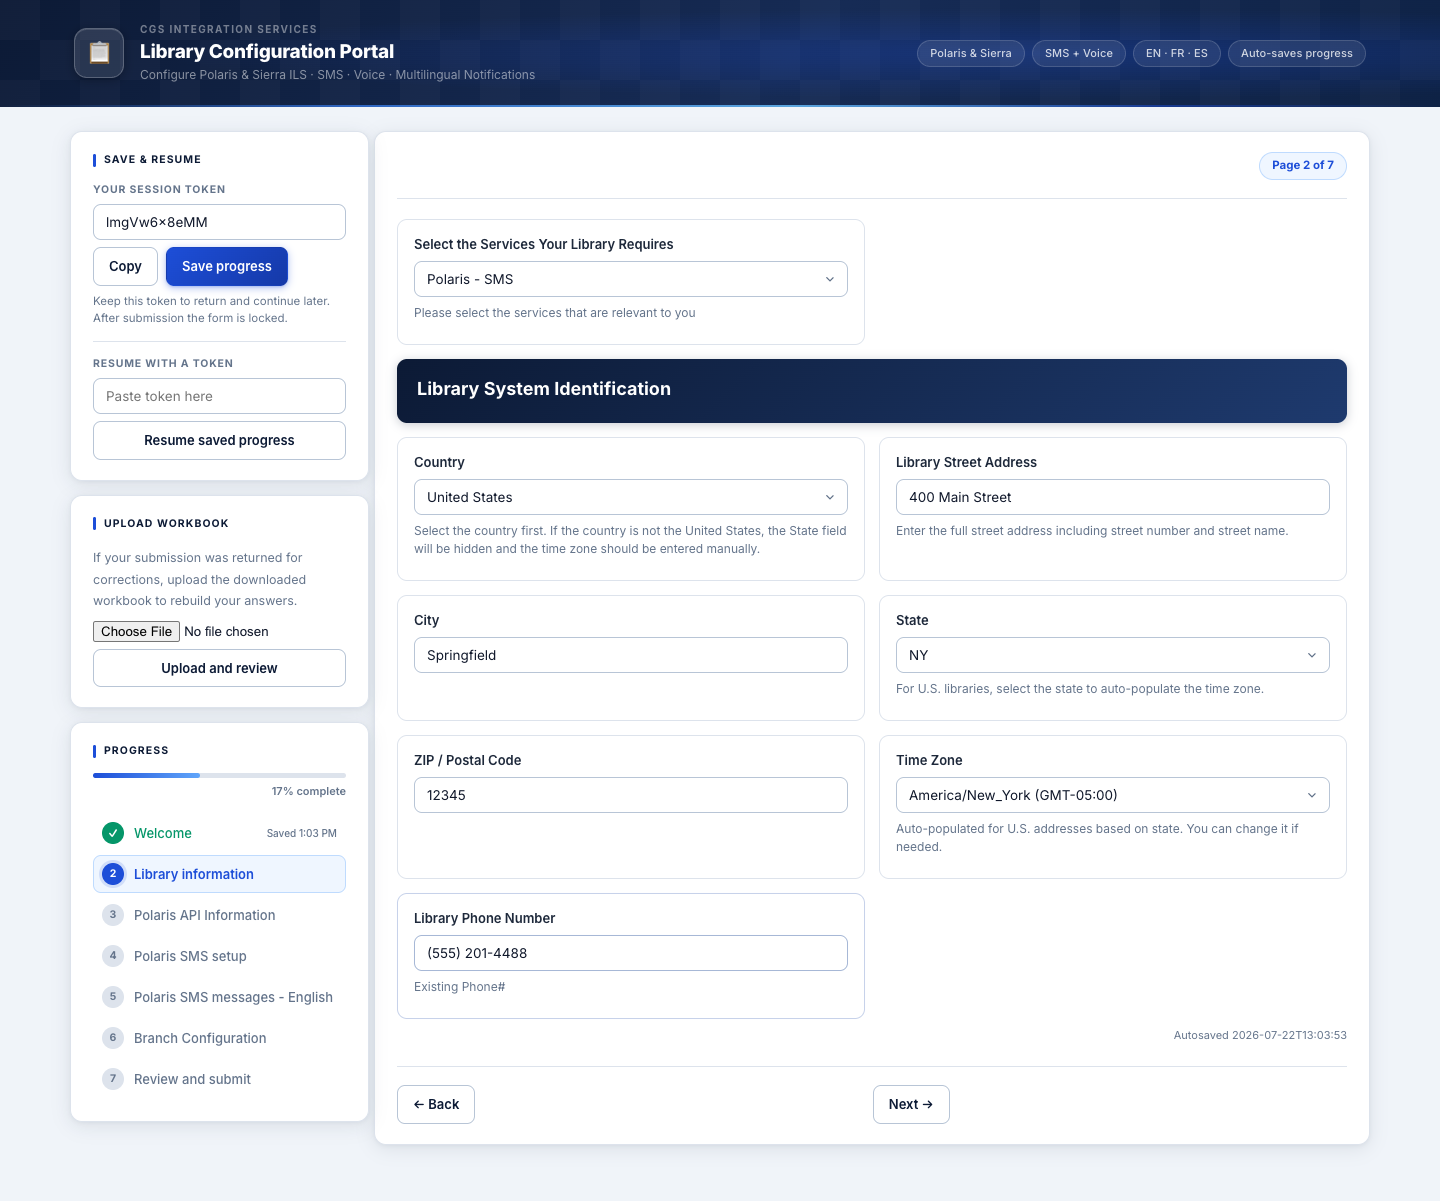
Task: Click the progress bar
Action: click(219, 775)
